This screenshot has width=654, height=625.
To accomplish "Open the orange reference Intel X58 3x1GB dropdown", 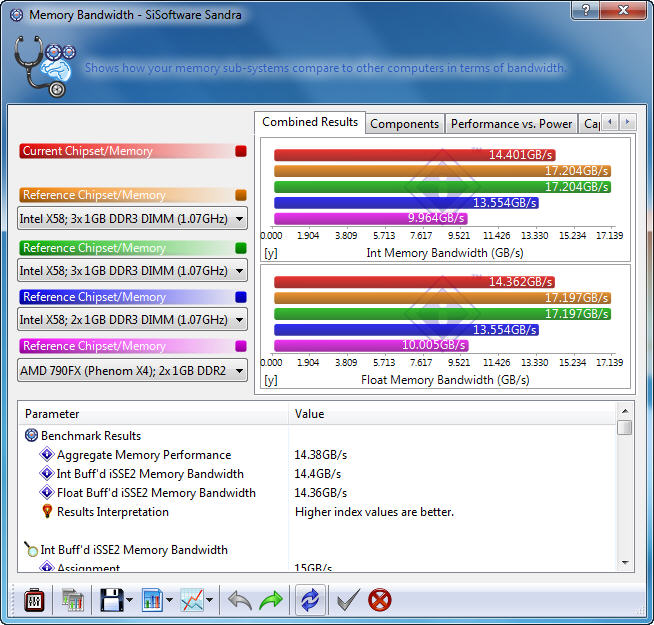I will pyautogui.click(x=132, y=219).
